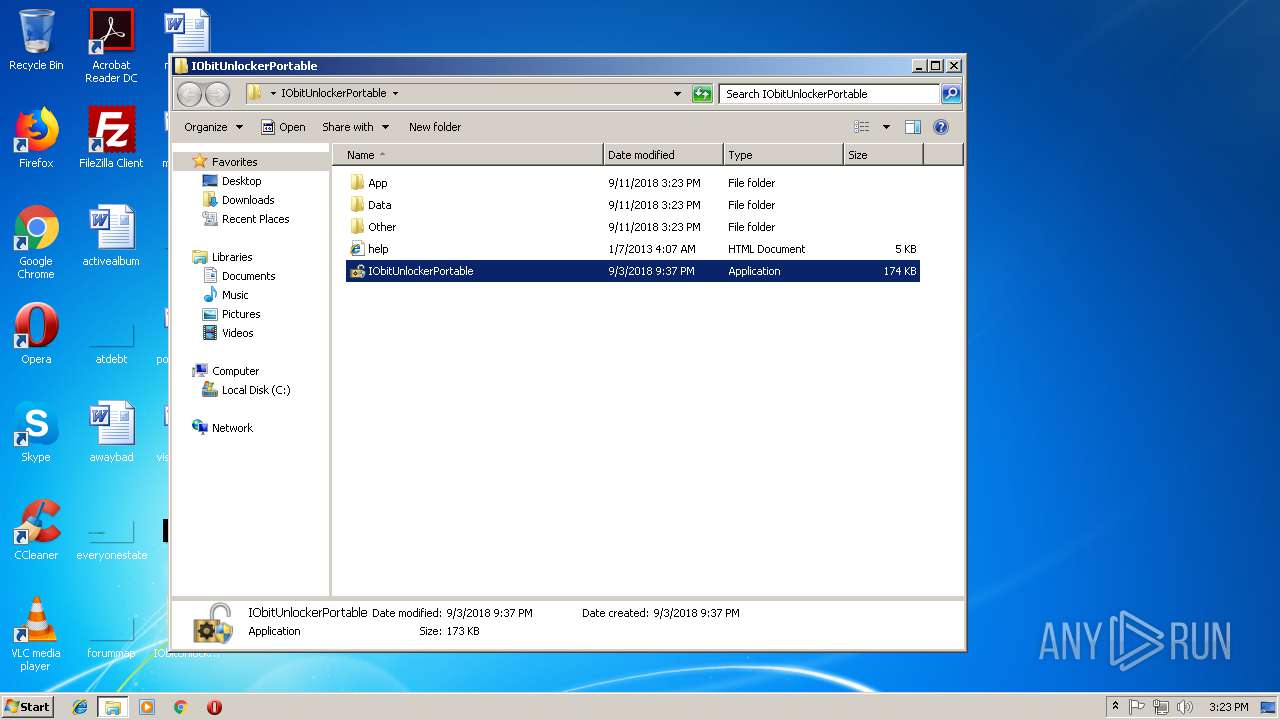
Task: Change your view icon in toolbar
Action: [861, 127]
